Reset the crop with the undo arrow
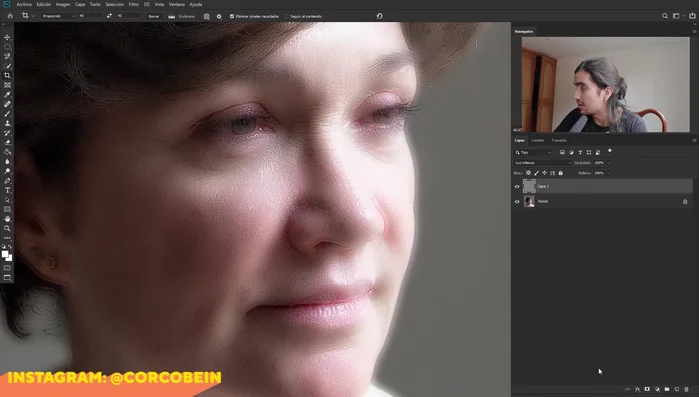Image resolution: width=699 pixels, height=397 pixels. coord(379,16)
